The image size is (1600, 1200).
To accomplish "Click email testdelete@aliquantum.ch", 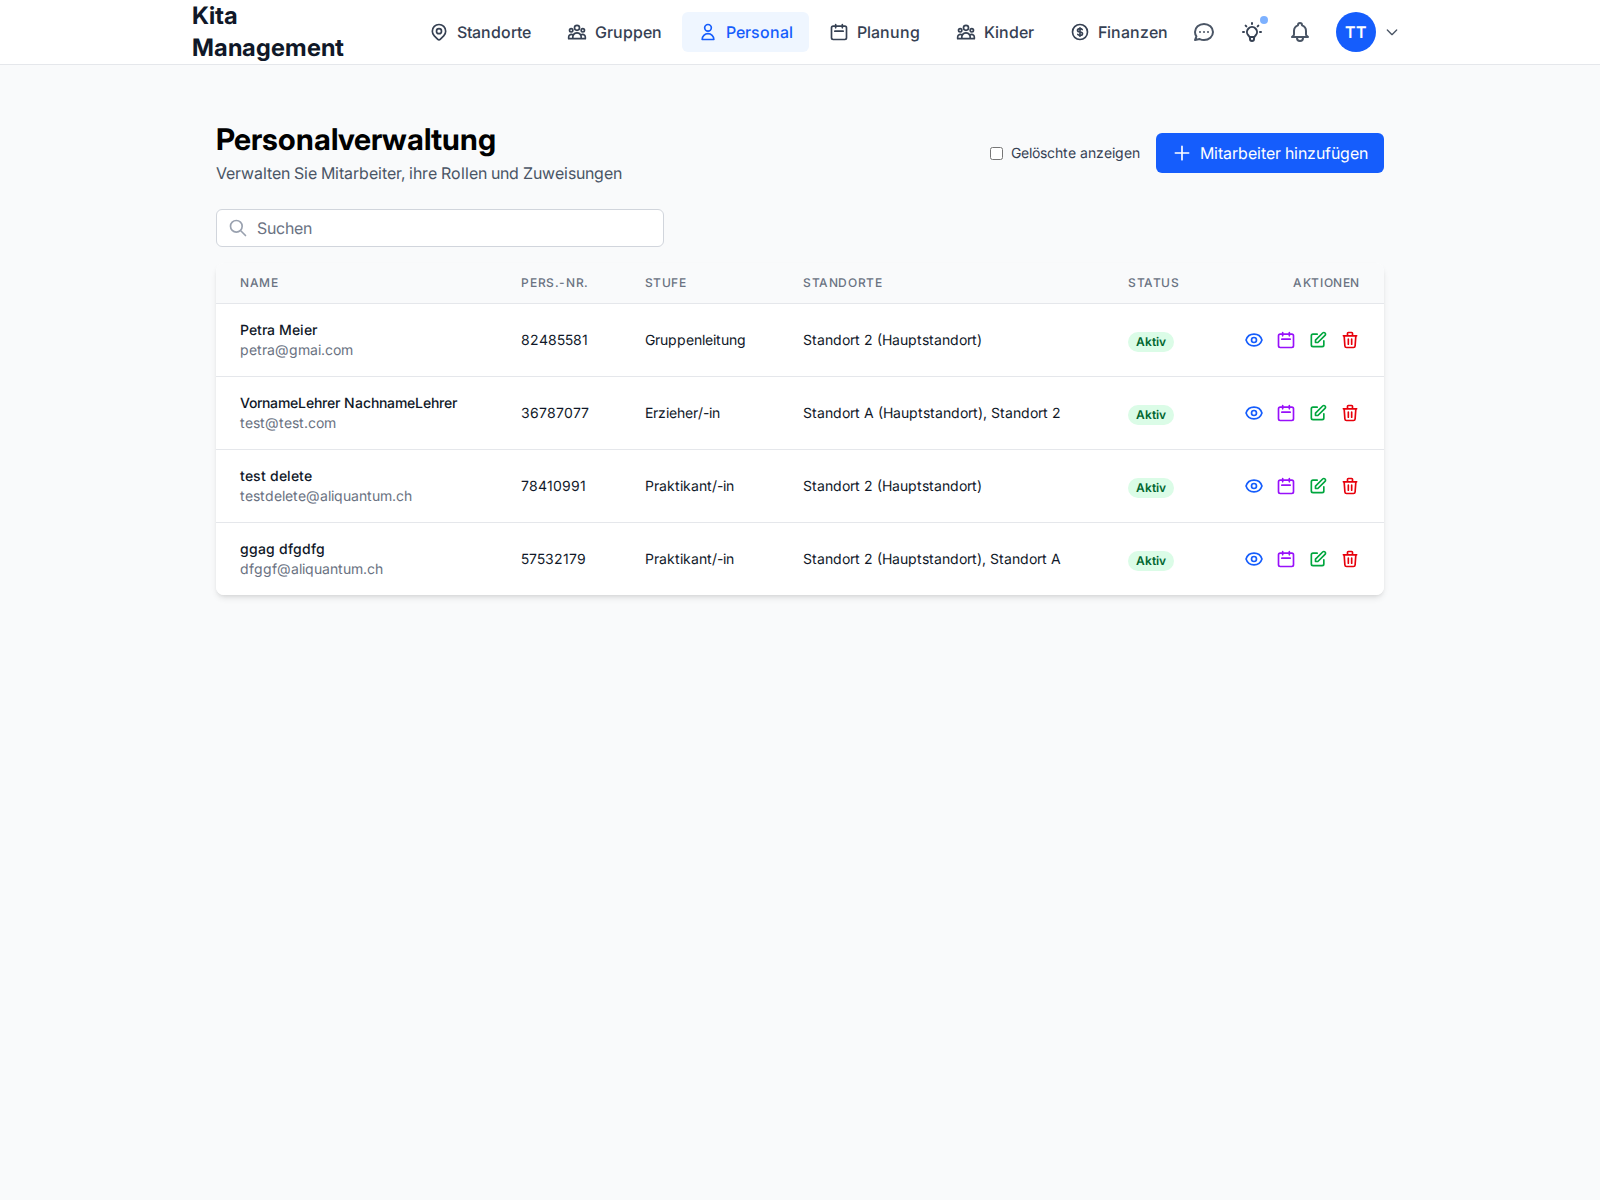I will click(326, 496).
